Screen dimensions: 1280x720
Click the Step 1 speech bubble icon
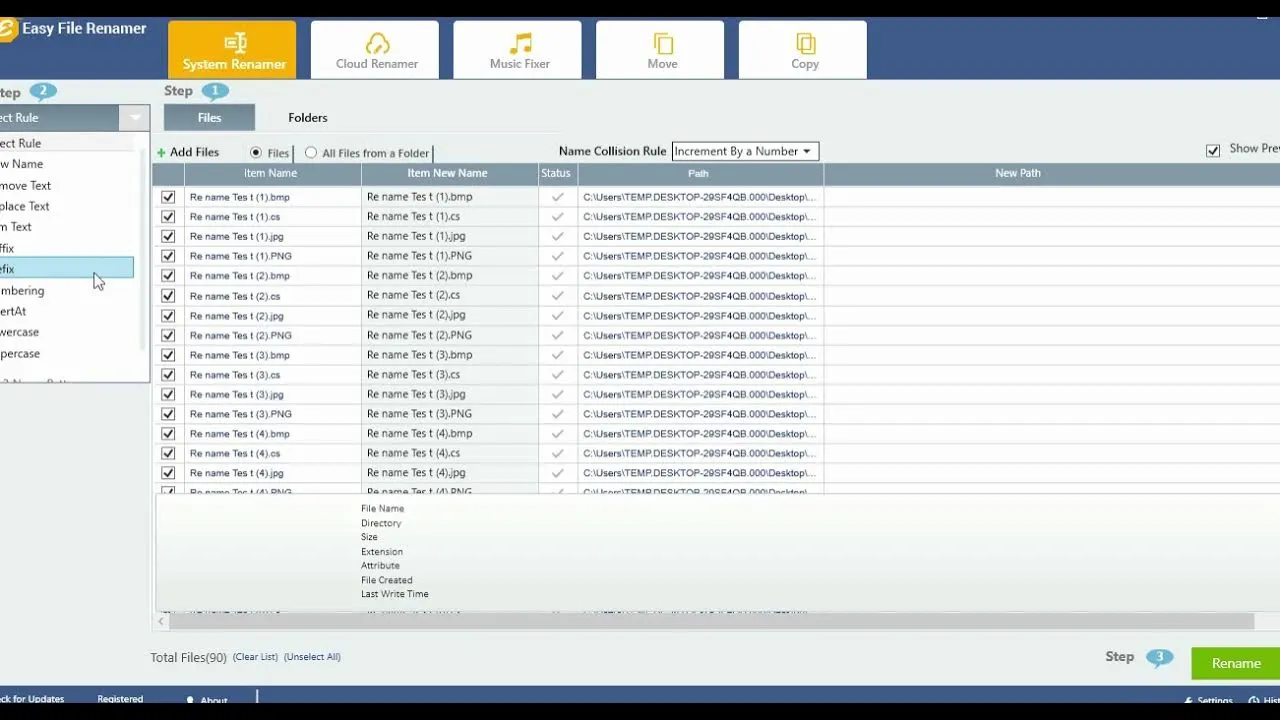(x=215, y=91)
